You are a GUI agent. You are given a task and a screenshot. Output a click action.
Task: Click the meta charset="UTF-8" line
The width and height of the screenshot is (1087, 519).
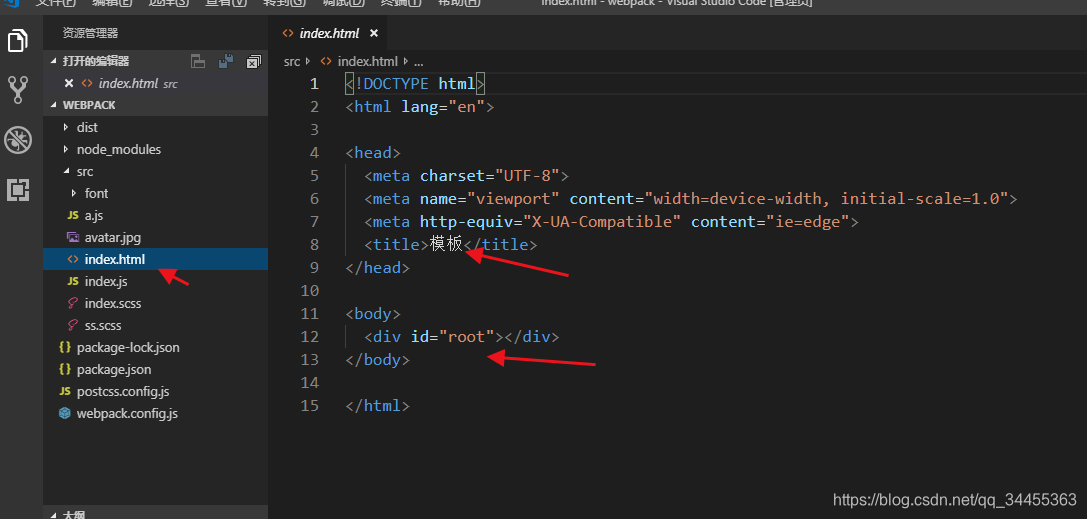point(467,175)
